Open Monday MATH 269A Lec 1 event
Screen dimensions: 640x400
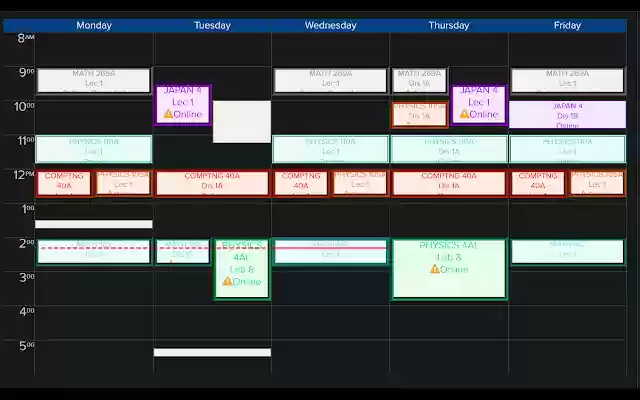[x=94, y=81]
